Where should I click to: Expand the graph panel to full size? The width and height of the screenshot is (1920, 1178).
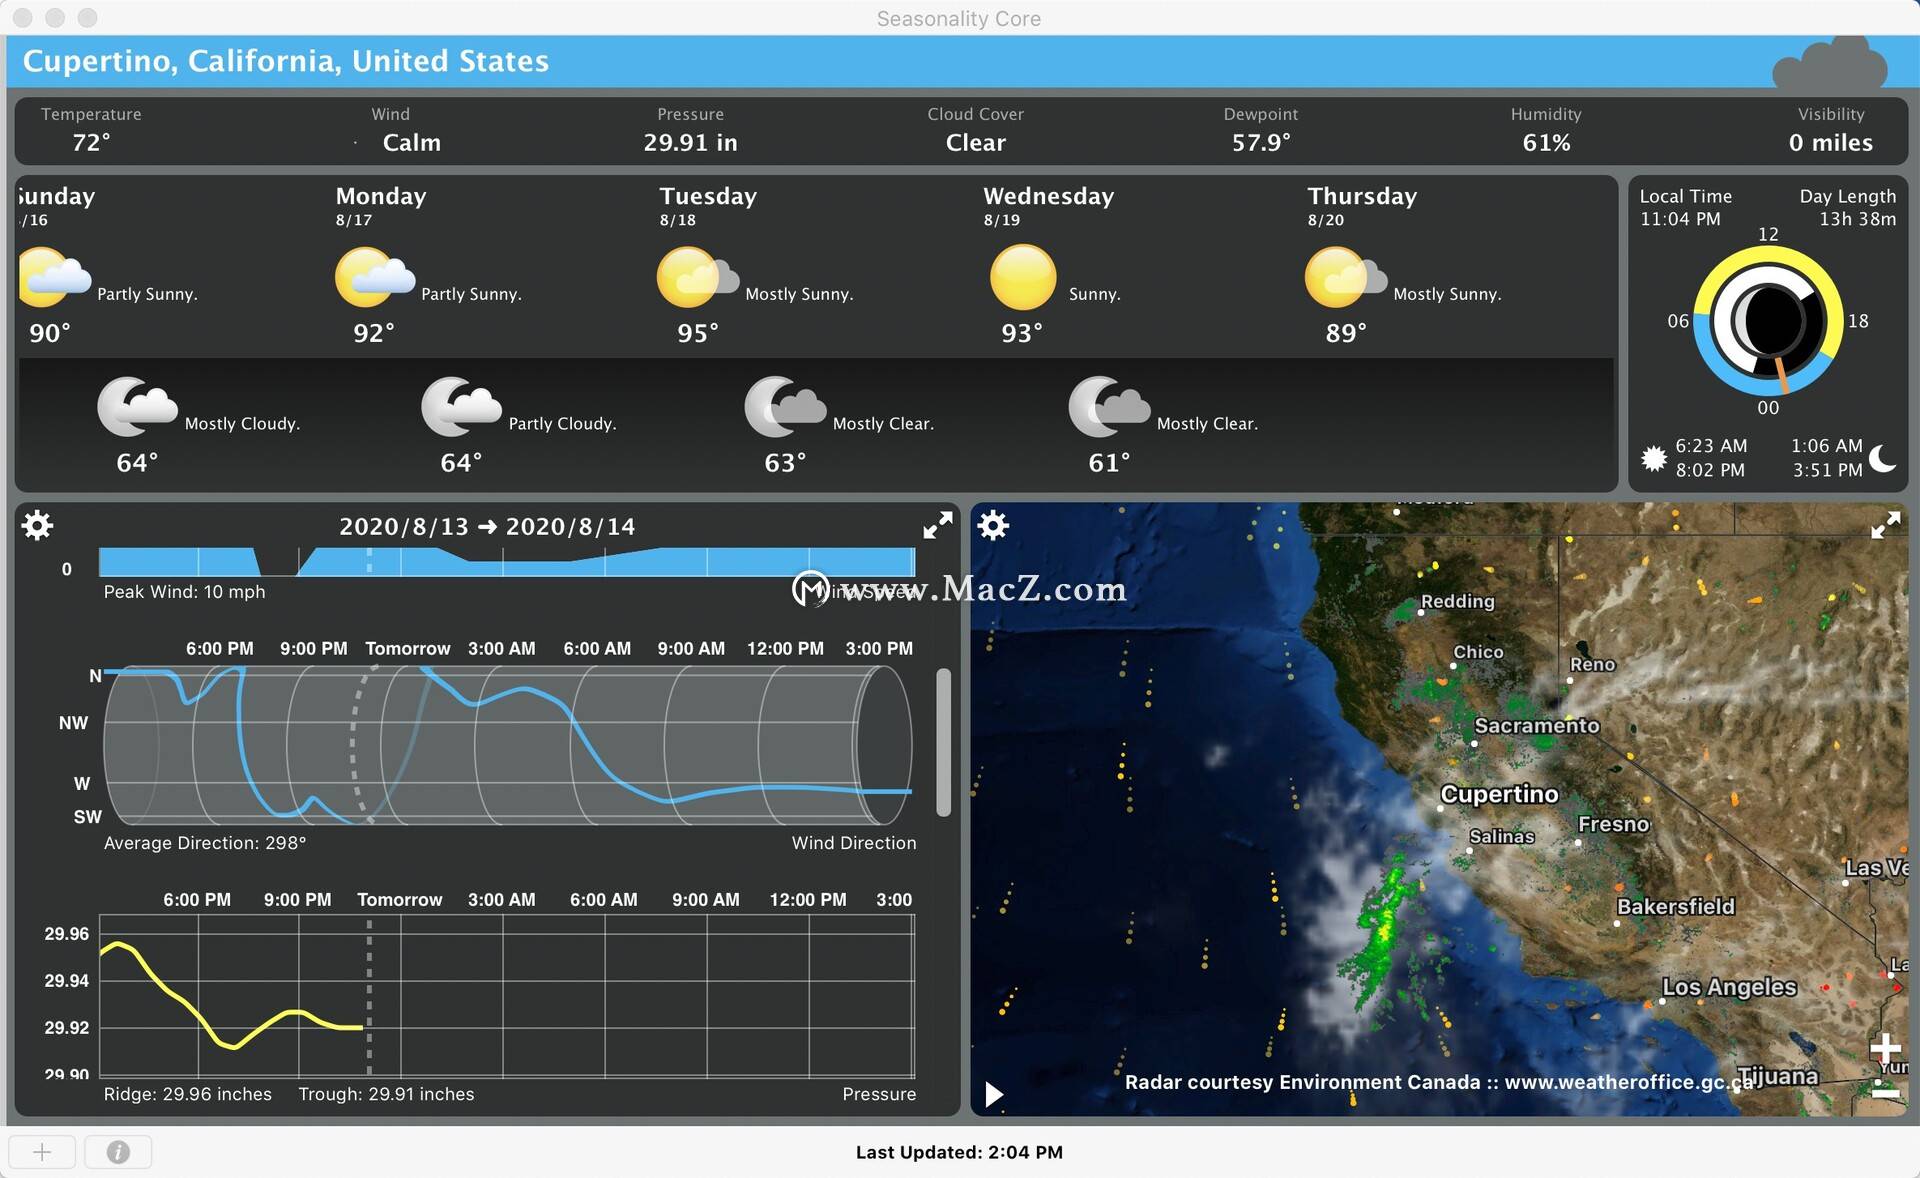pyautogui.click(x=937, y=526)
